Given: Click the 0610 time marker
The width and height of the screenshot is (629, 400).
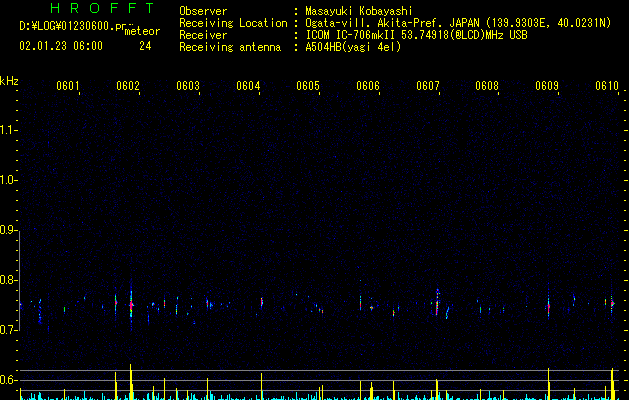Looking at the screenshot, I should pos(607,85).
